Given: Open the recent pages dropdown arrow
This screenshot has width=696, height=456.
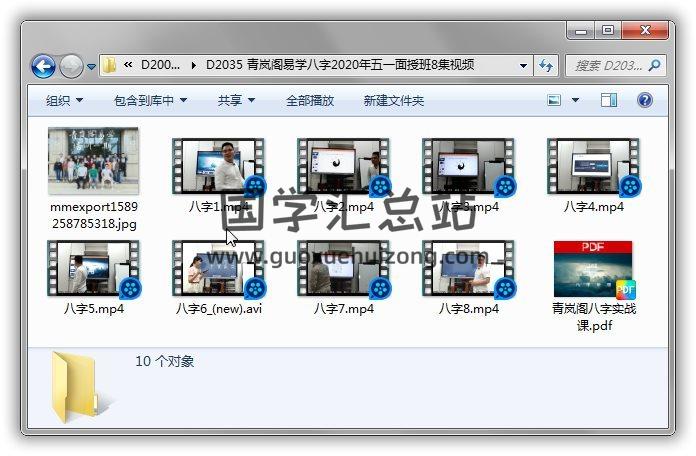Looking at the screenshot, I should tap(92, 67).
